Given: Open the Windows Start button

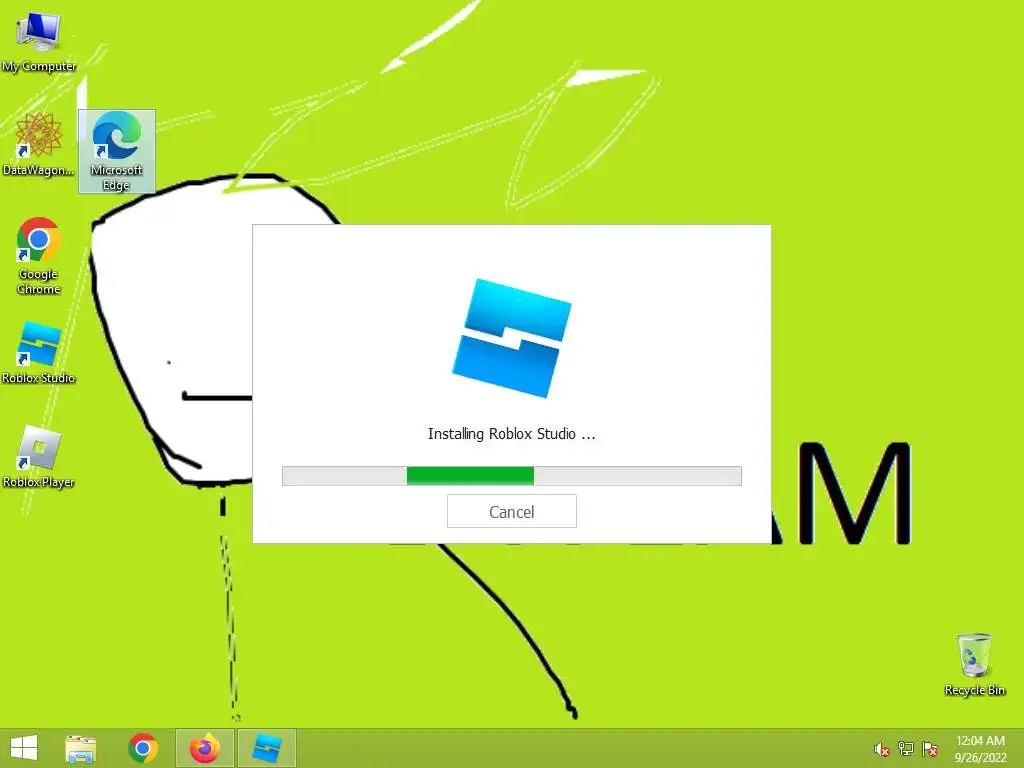Looking at the screenshot, I should pyautogui.click(x=24, y=748).
